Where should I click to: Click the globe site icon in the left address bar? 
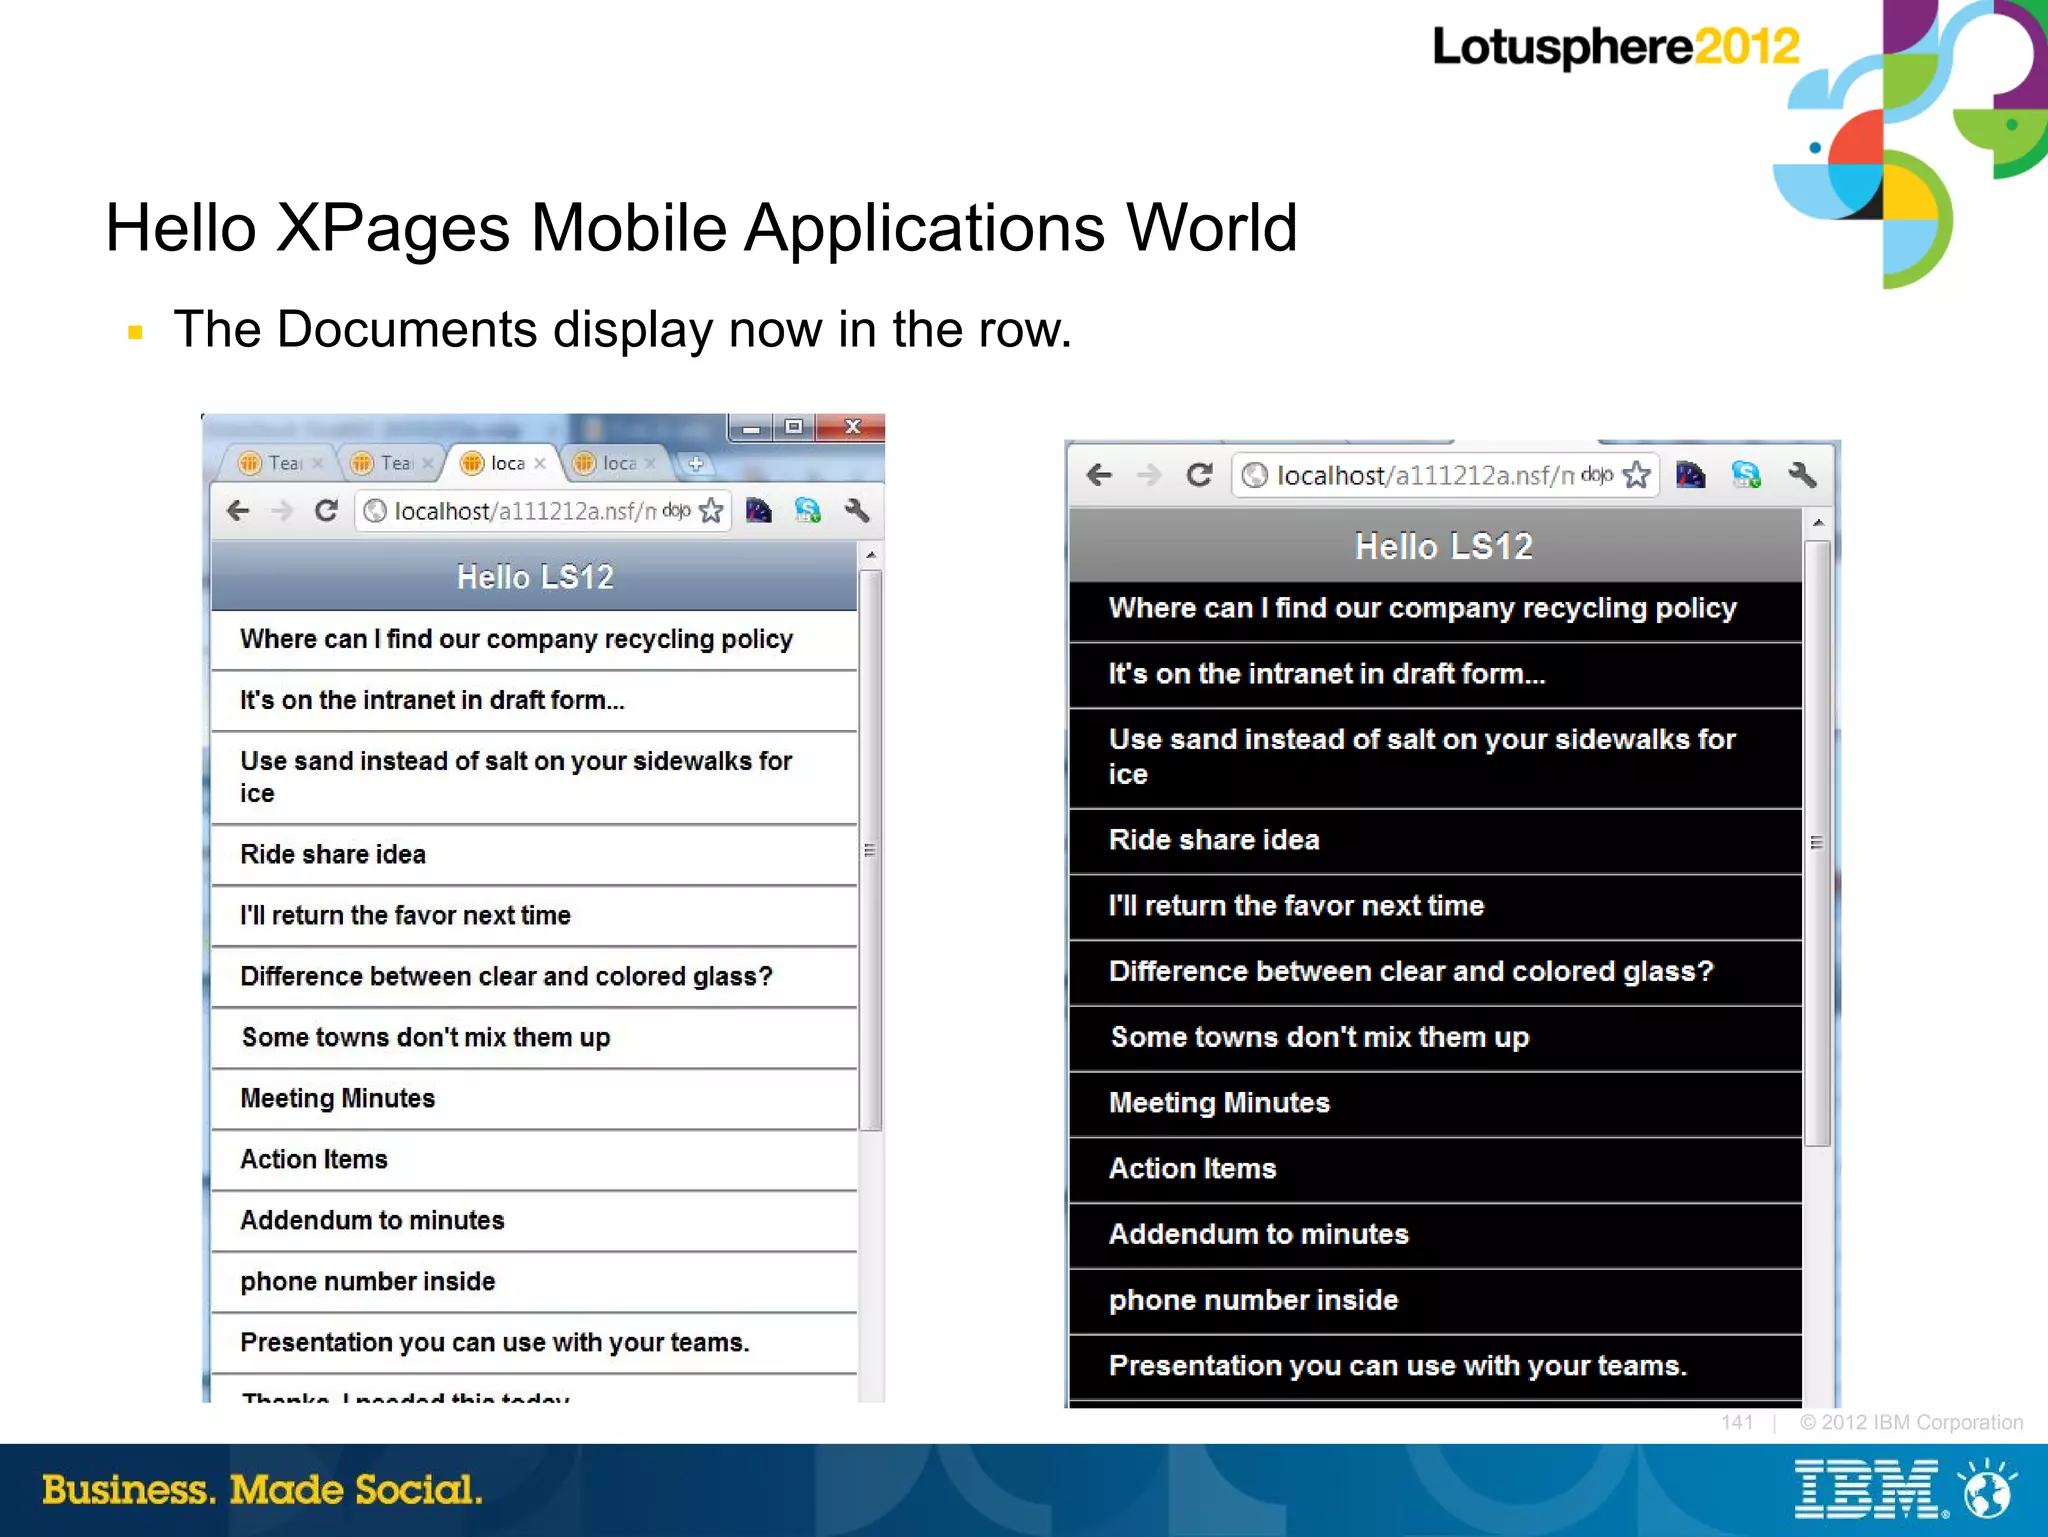[375, 511]
